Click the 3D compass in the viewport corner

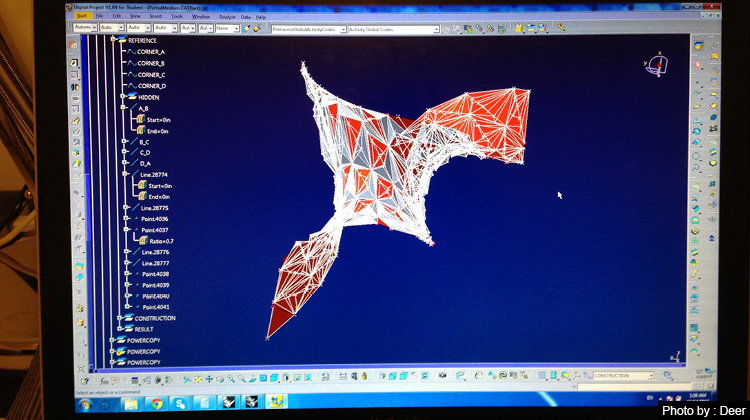pos(656,65)
